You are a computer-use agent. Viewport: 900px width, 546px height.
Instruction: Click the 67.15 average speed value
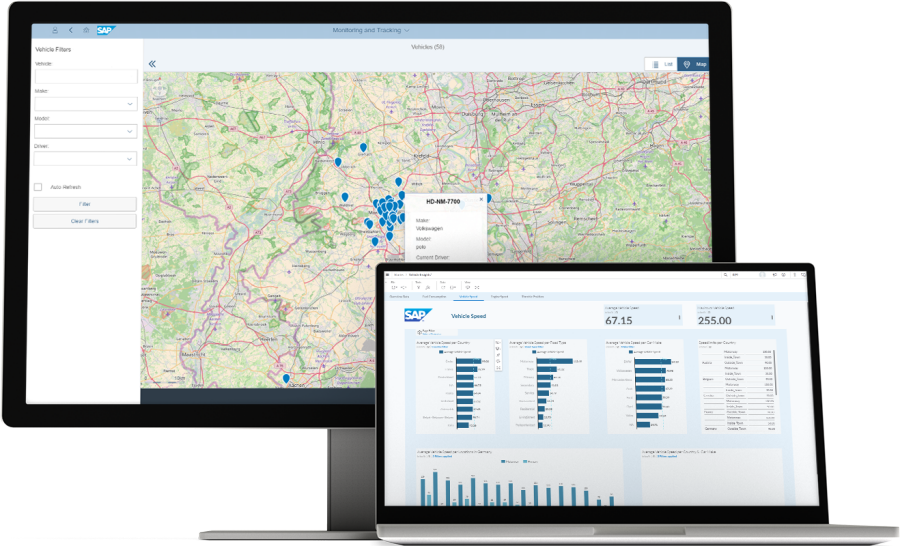[619, 321]
